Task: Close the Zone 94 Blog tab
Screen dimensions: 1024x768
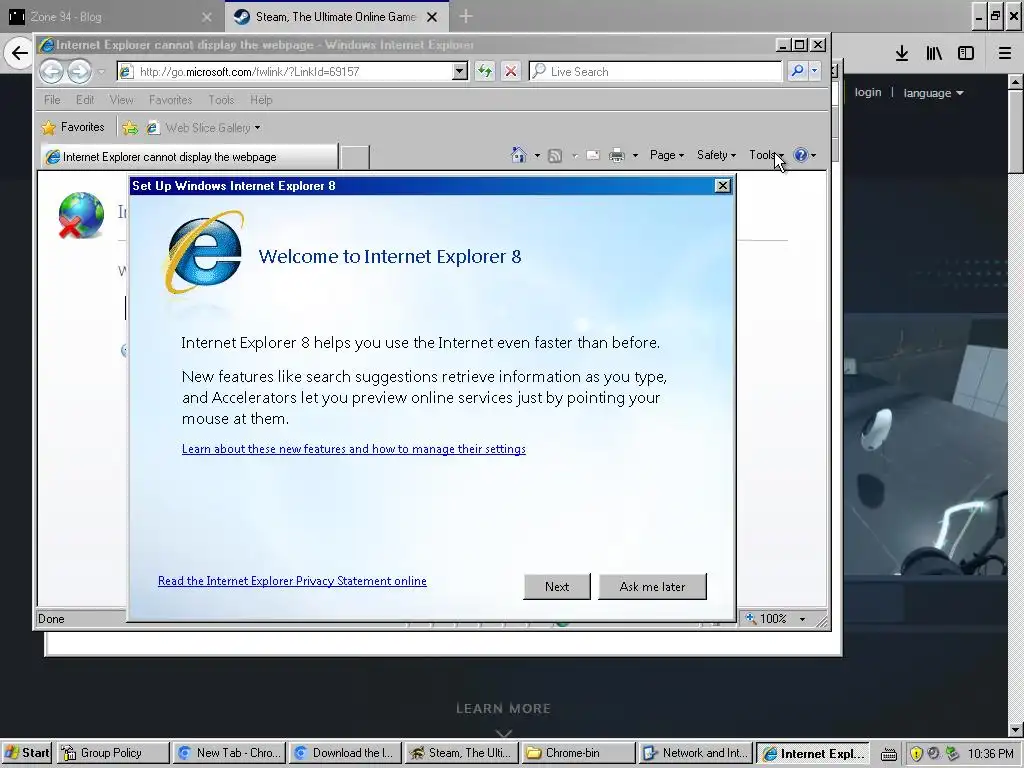Action: (206, 17)
